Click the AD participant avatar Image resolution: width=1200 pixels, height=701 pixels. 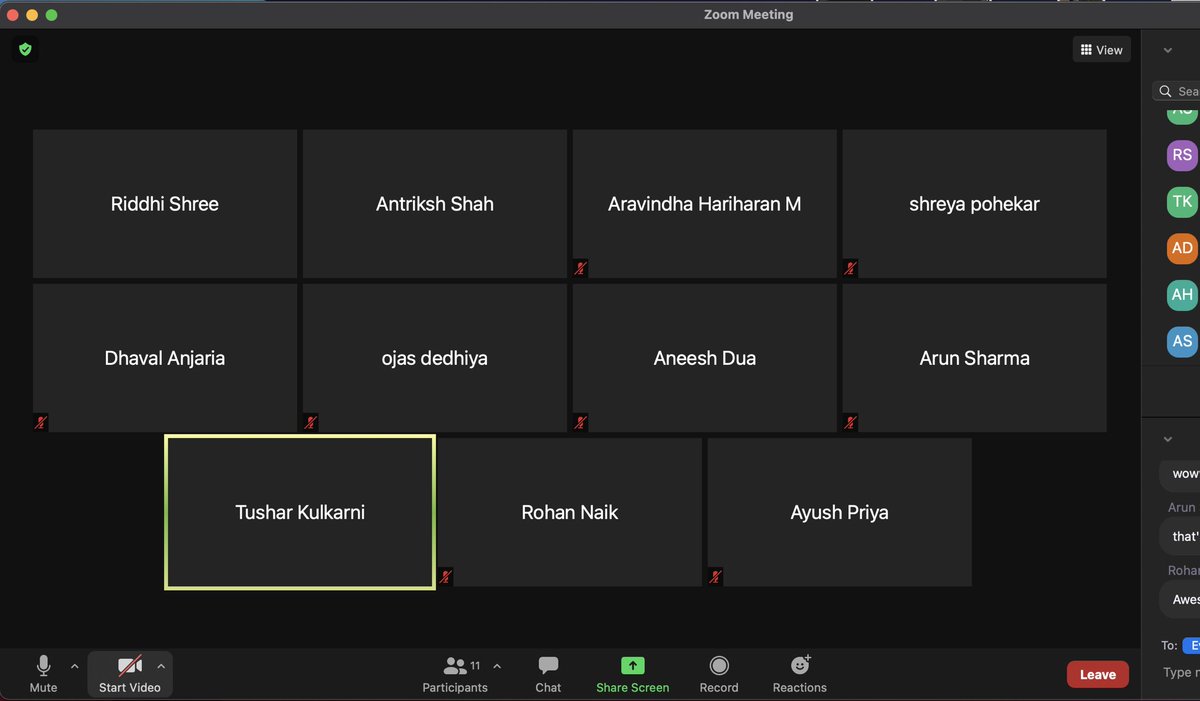click(x=1182, y=248)
